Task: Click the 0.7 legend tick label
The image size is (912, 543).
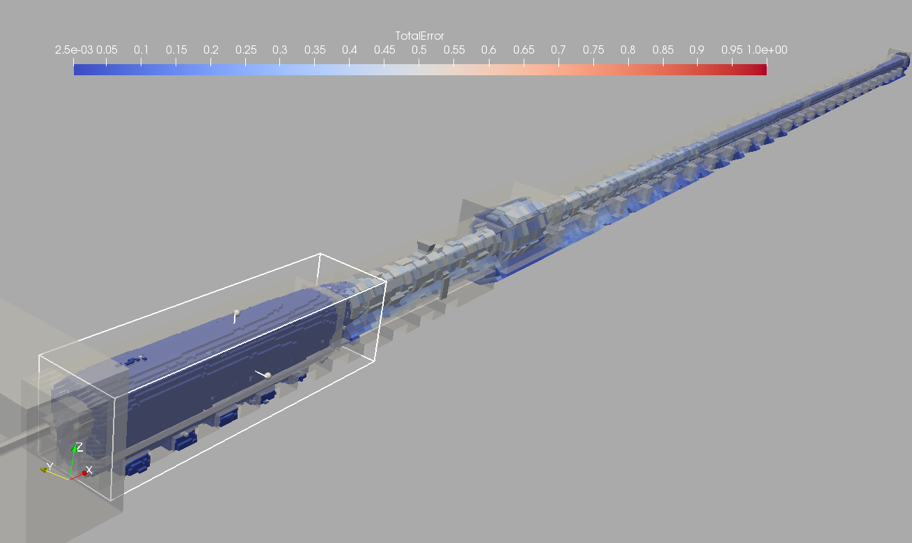Action: click(558, 50)
